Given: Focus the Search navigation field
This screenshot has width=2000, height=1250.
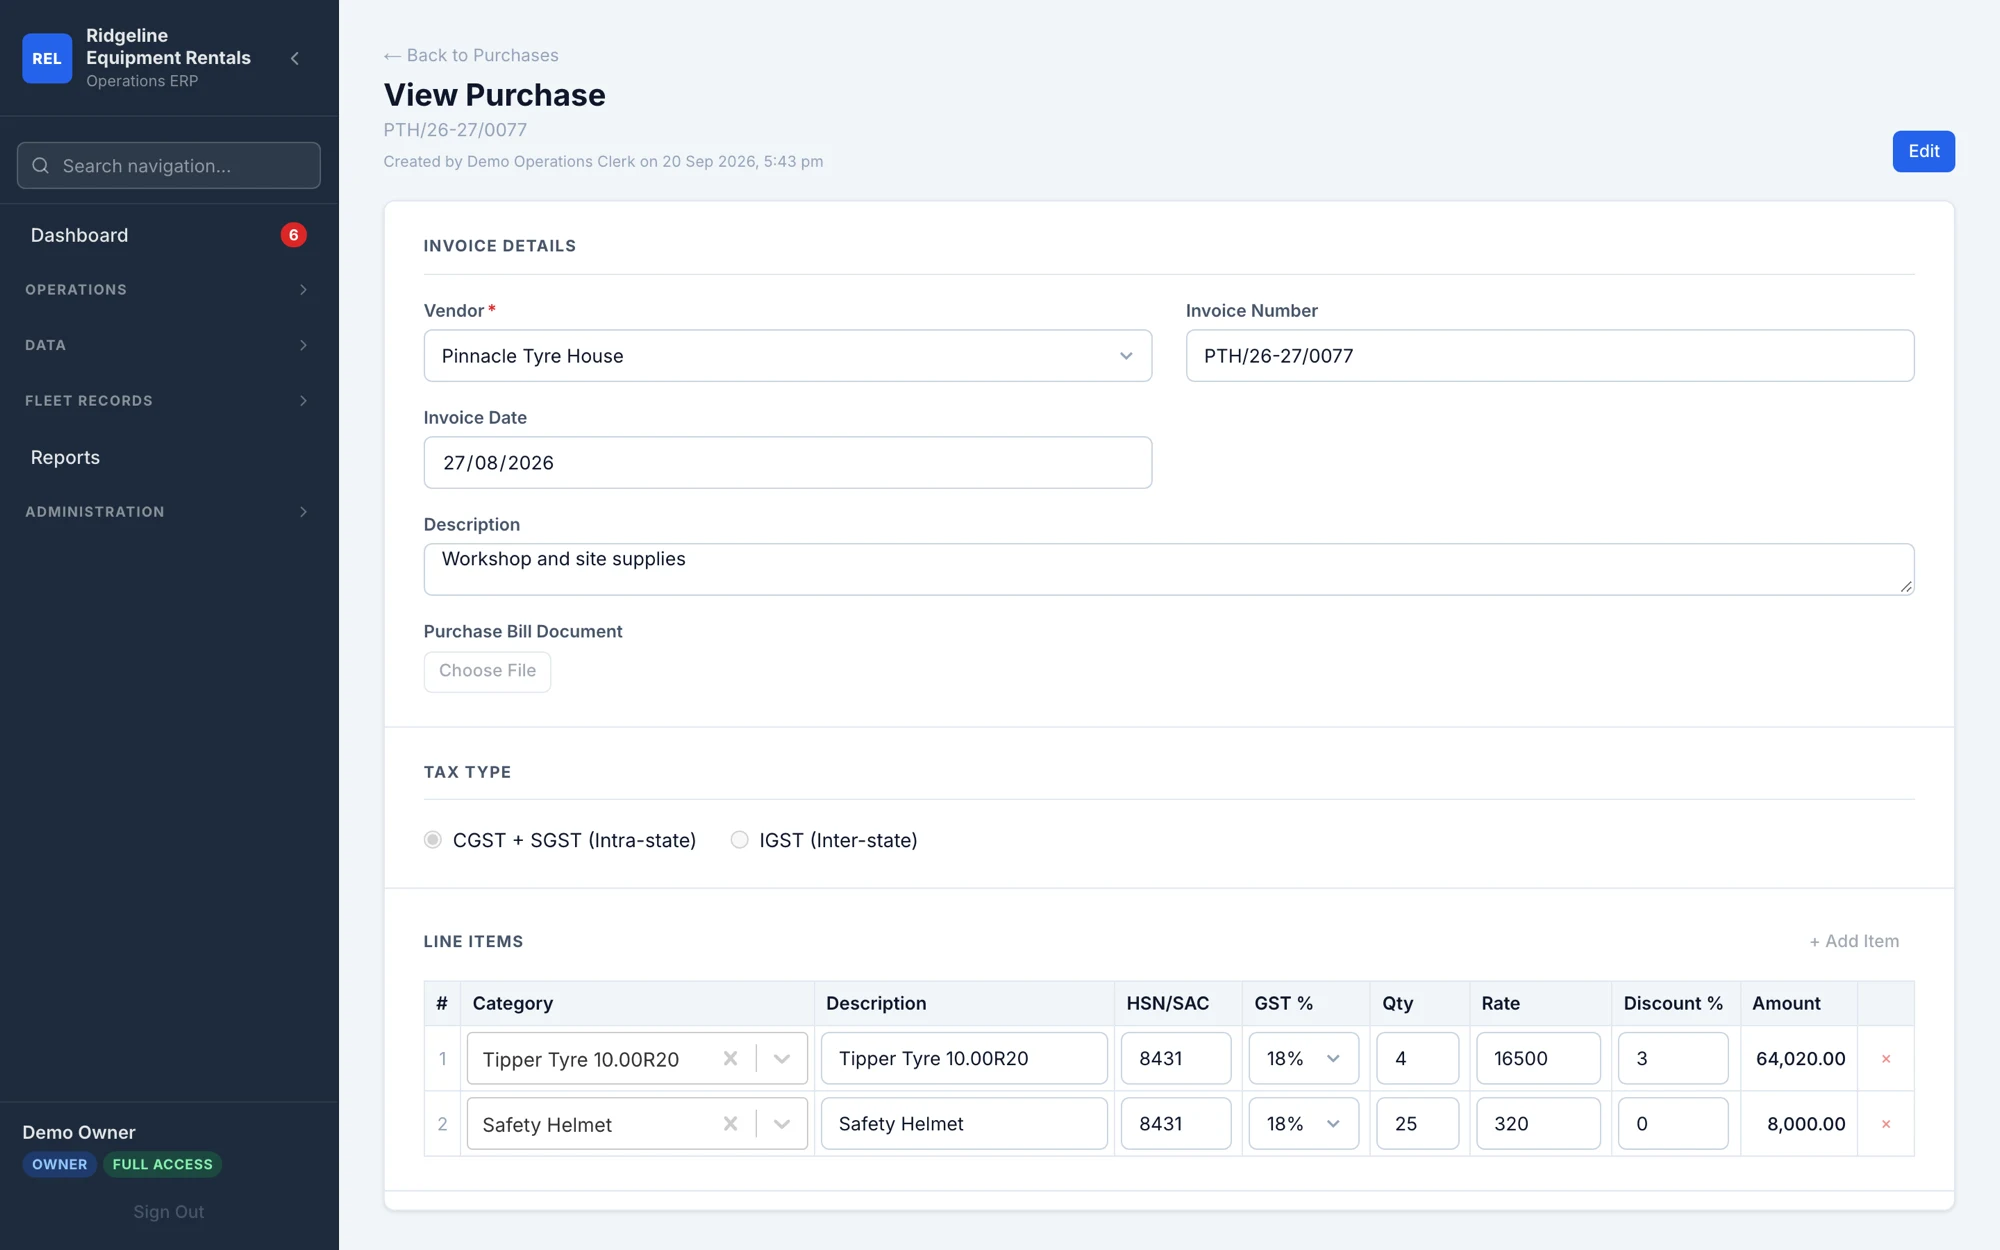Looking at the screenshot, I should [x=168, y=165].
